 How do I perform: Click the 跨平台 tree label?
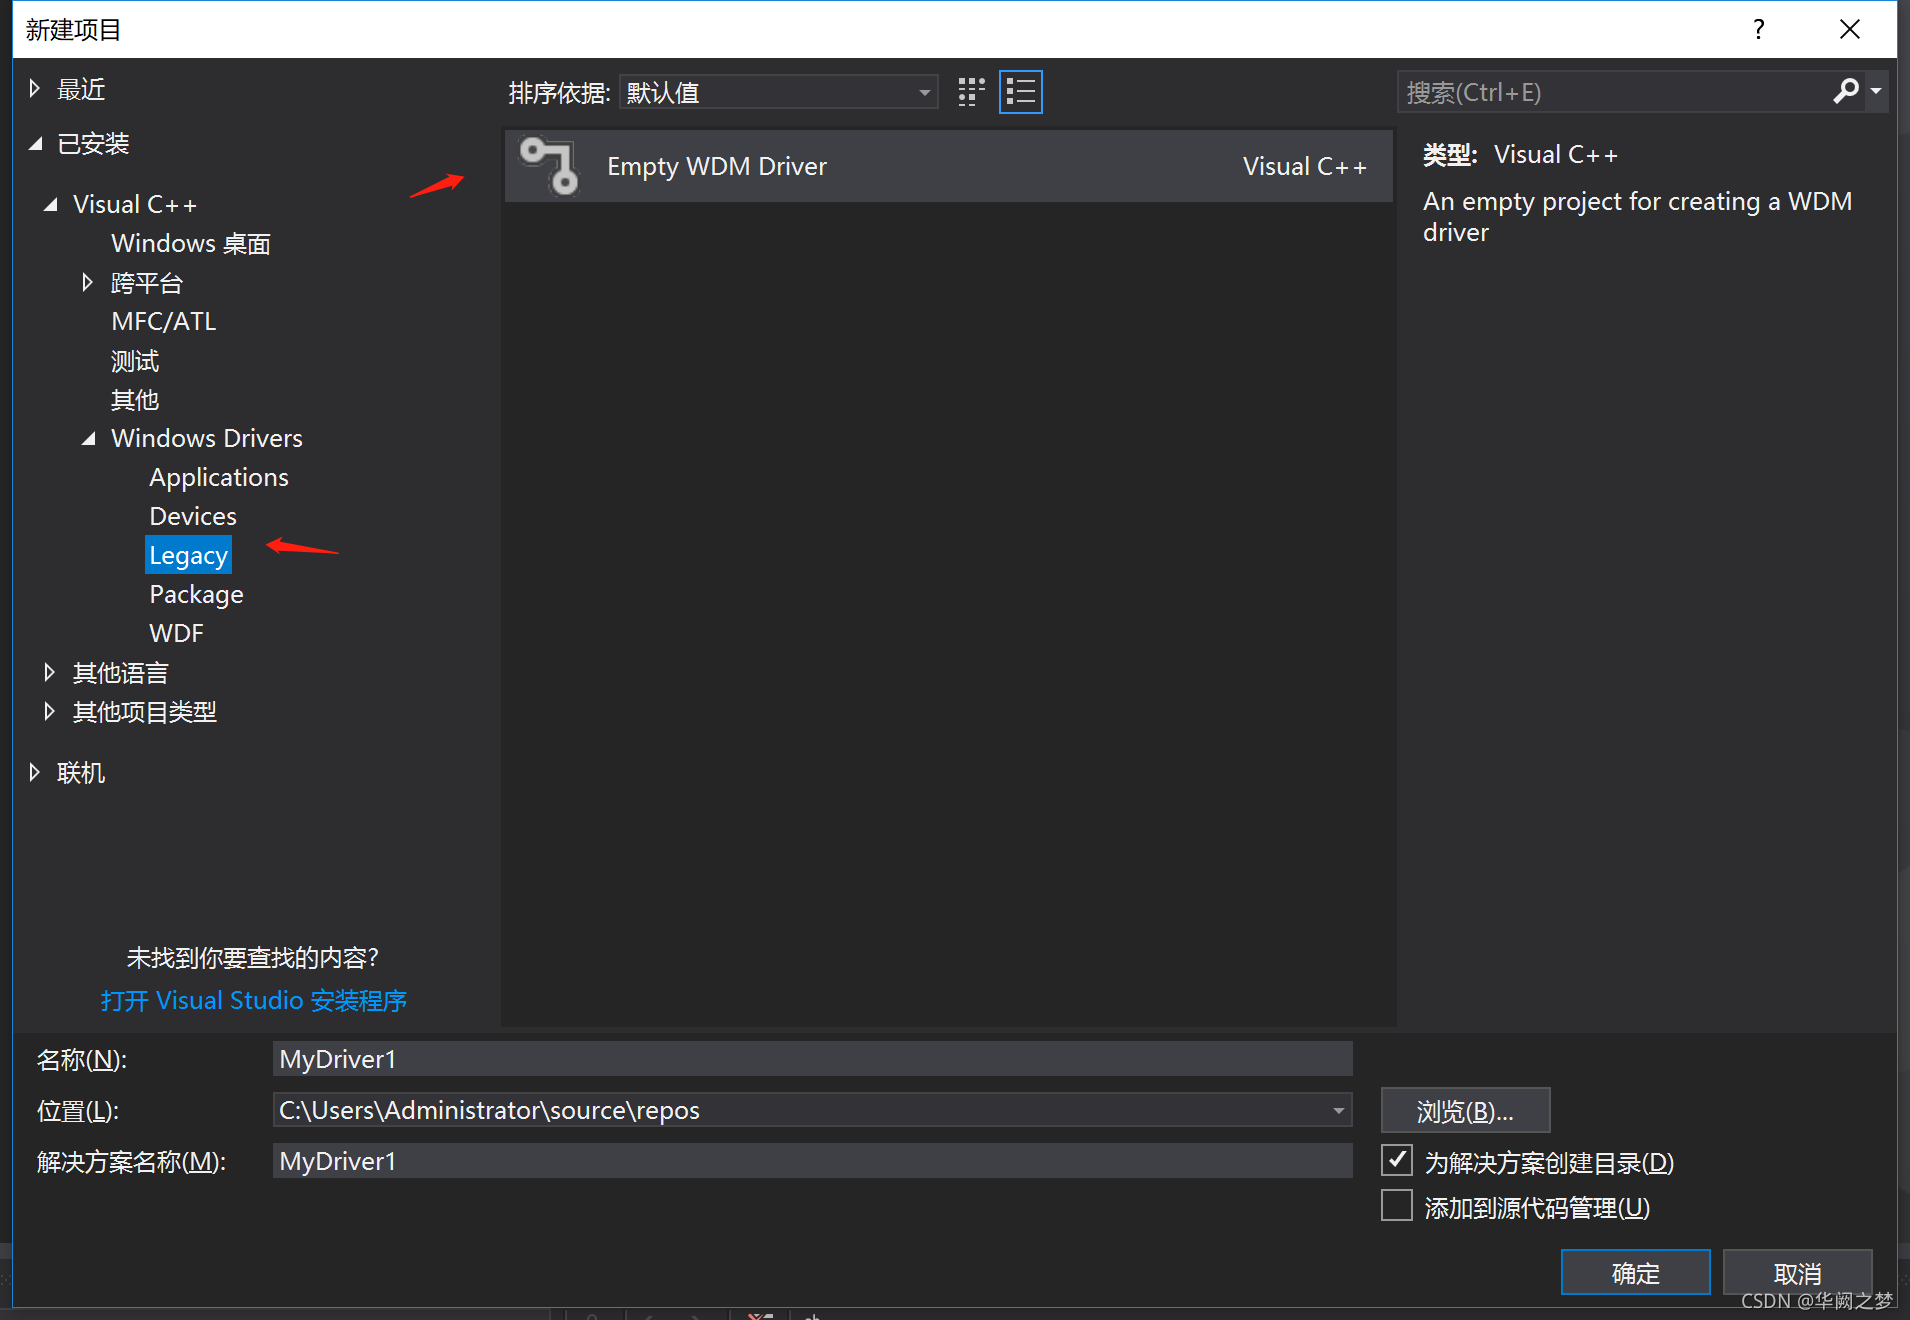(147, 283)
